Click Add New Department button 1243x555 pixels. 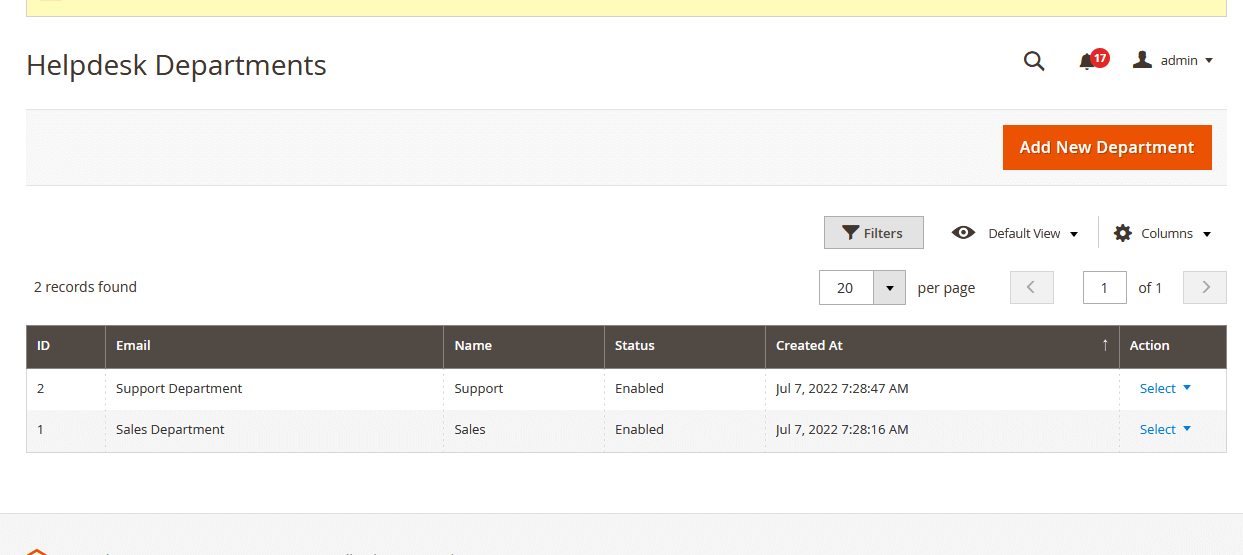click(x=1107, y=147)
